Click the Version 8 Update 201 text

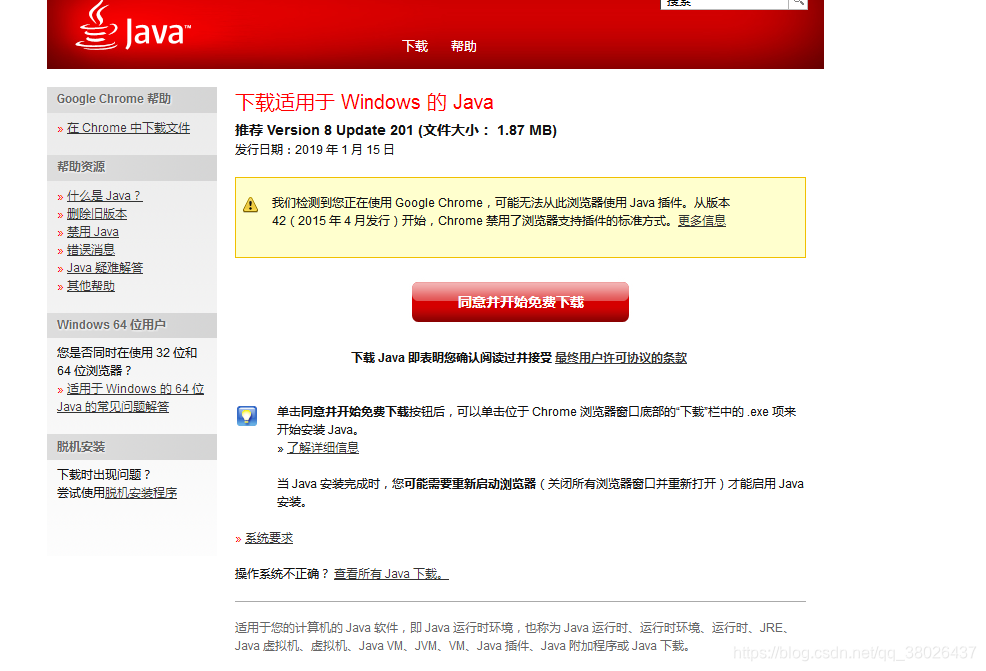pyautogui.click(x=340, y=130)
